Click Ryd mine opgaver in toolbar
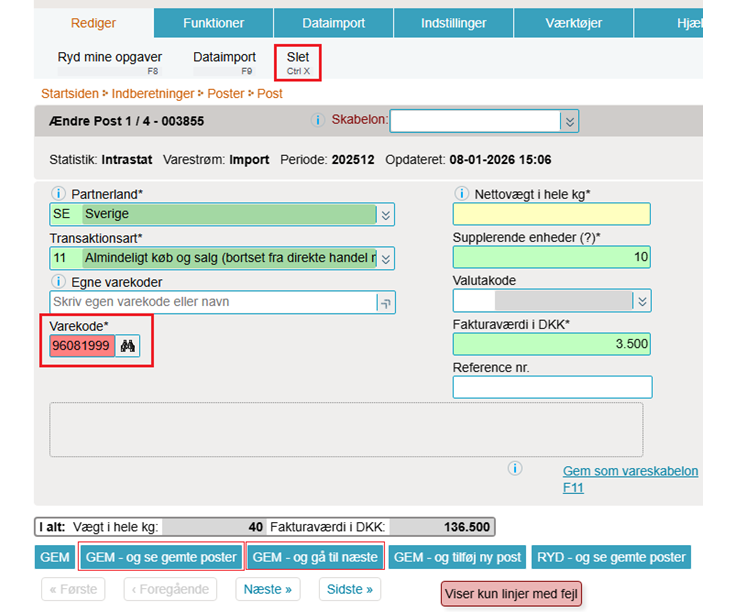Image resolution: width=736 pixels, height=612 pixels. click(x=109, y=62)
